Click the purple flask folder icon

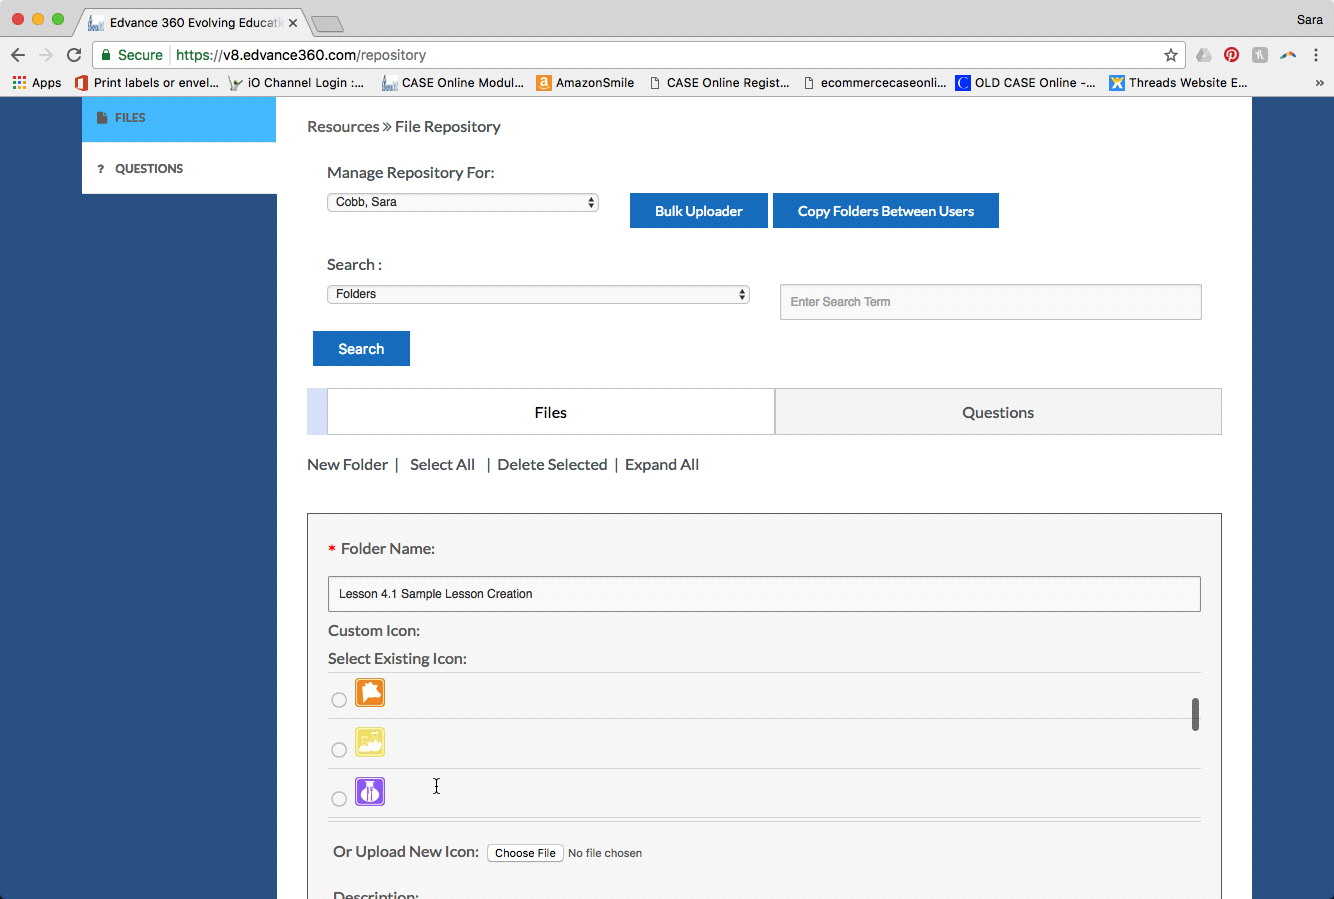point(370,792)
